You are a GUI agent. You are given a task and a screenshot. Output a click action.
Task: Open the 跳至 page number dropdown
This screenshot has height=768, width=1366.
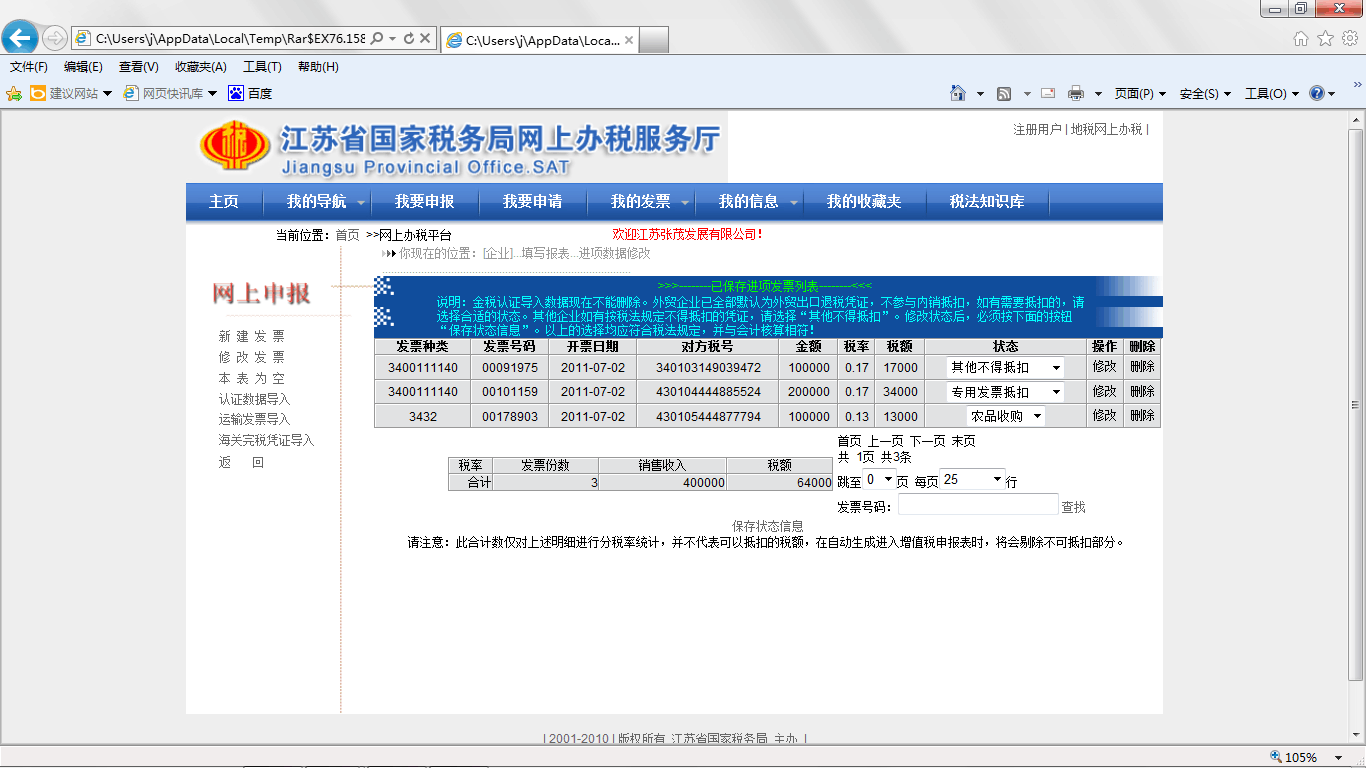click(880, 480)
